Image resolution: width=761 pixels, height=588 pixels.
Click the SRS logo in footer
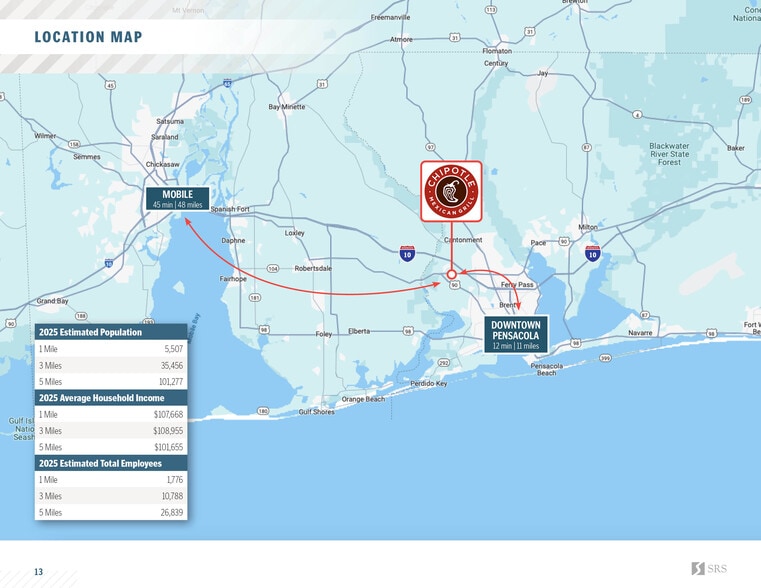click(x=710, y=568)
